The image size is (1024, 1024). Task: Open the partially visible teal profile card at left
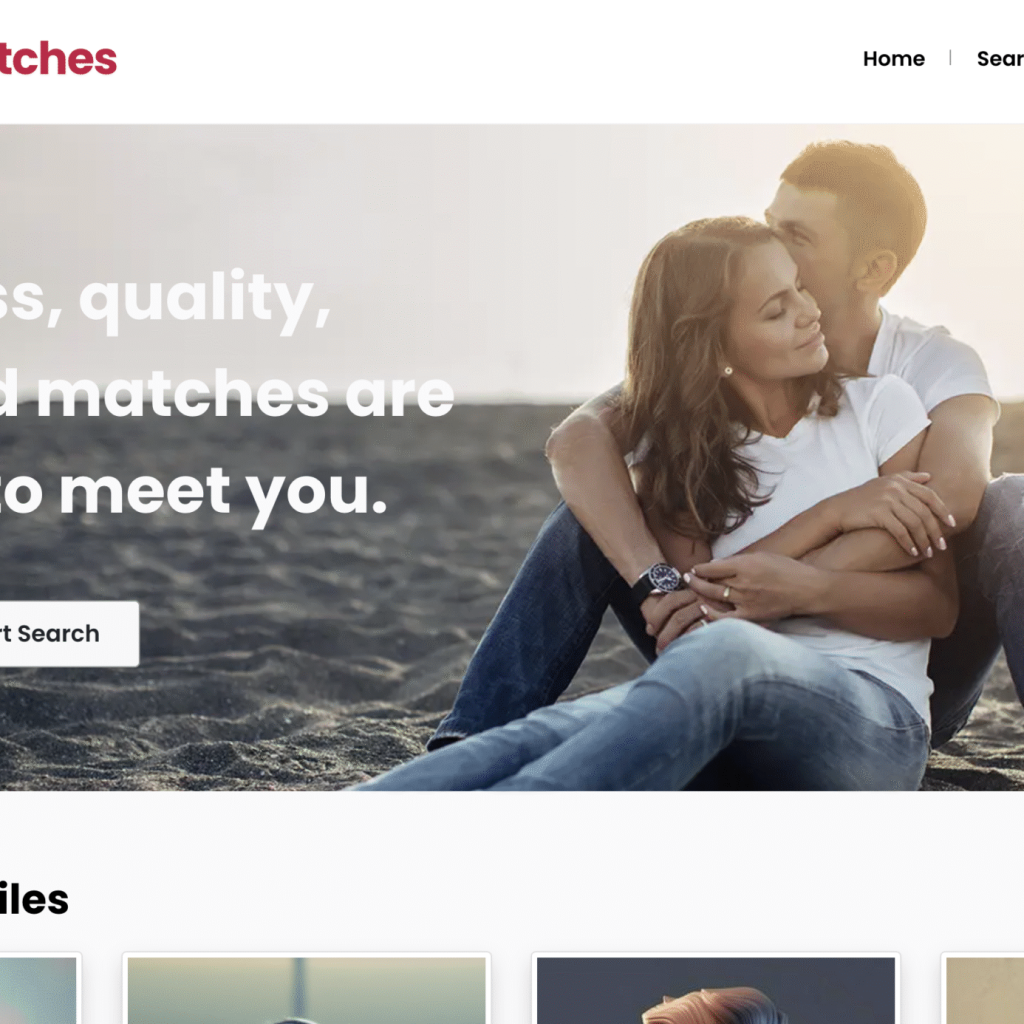39,989
